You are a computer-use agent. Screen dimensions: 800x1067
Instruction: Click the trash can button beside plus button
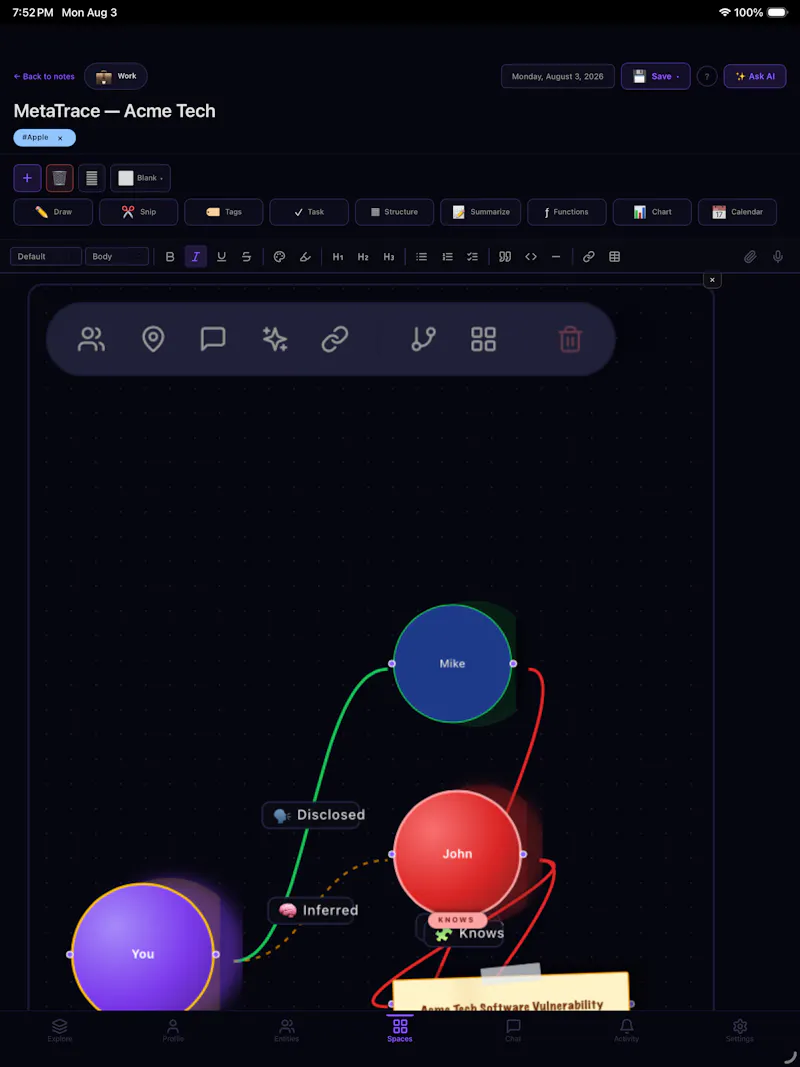click(x=60, y=178)
